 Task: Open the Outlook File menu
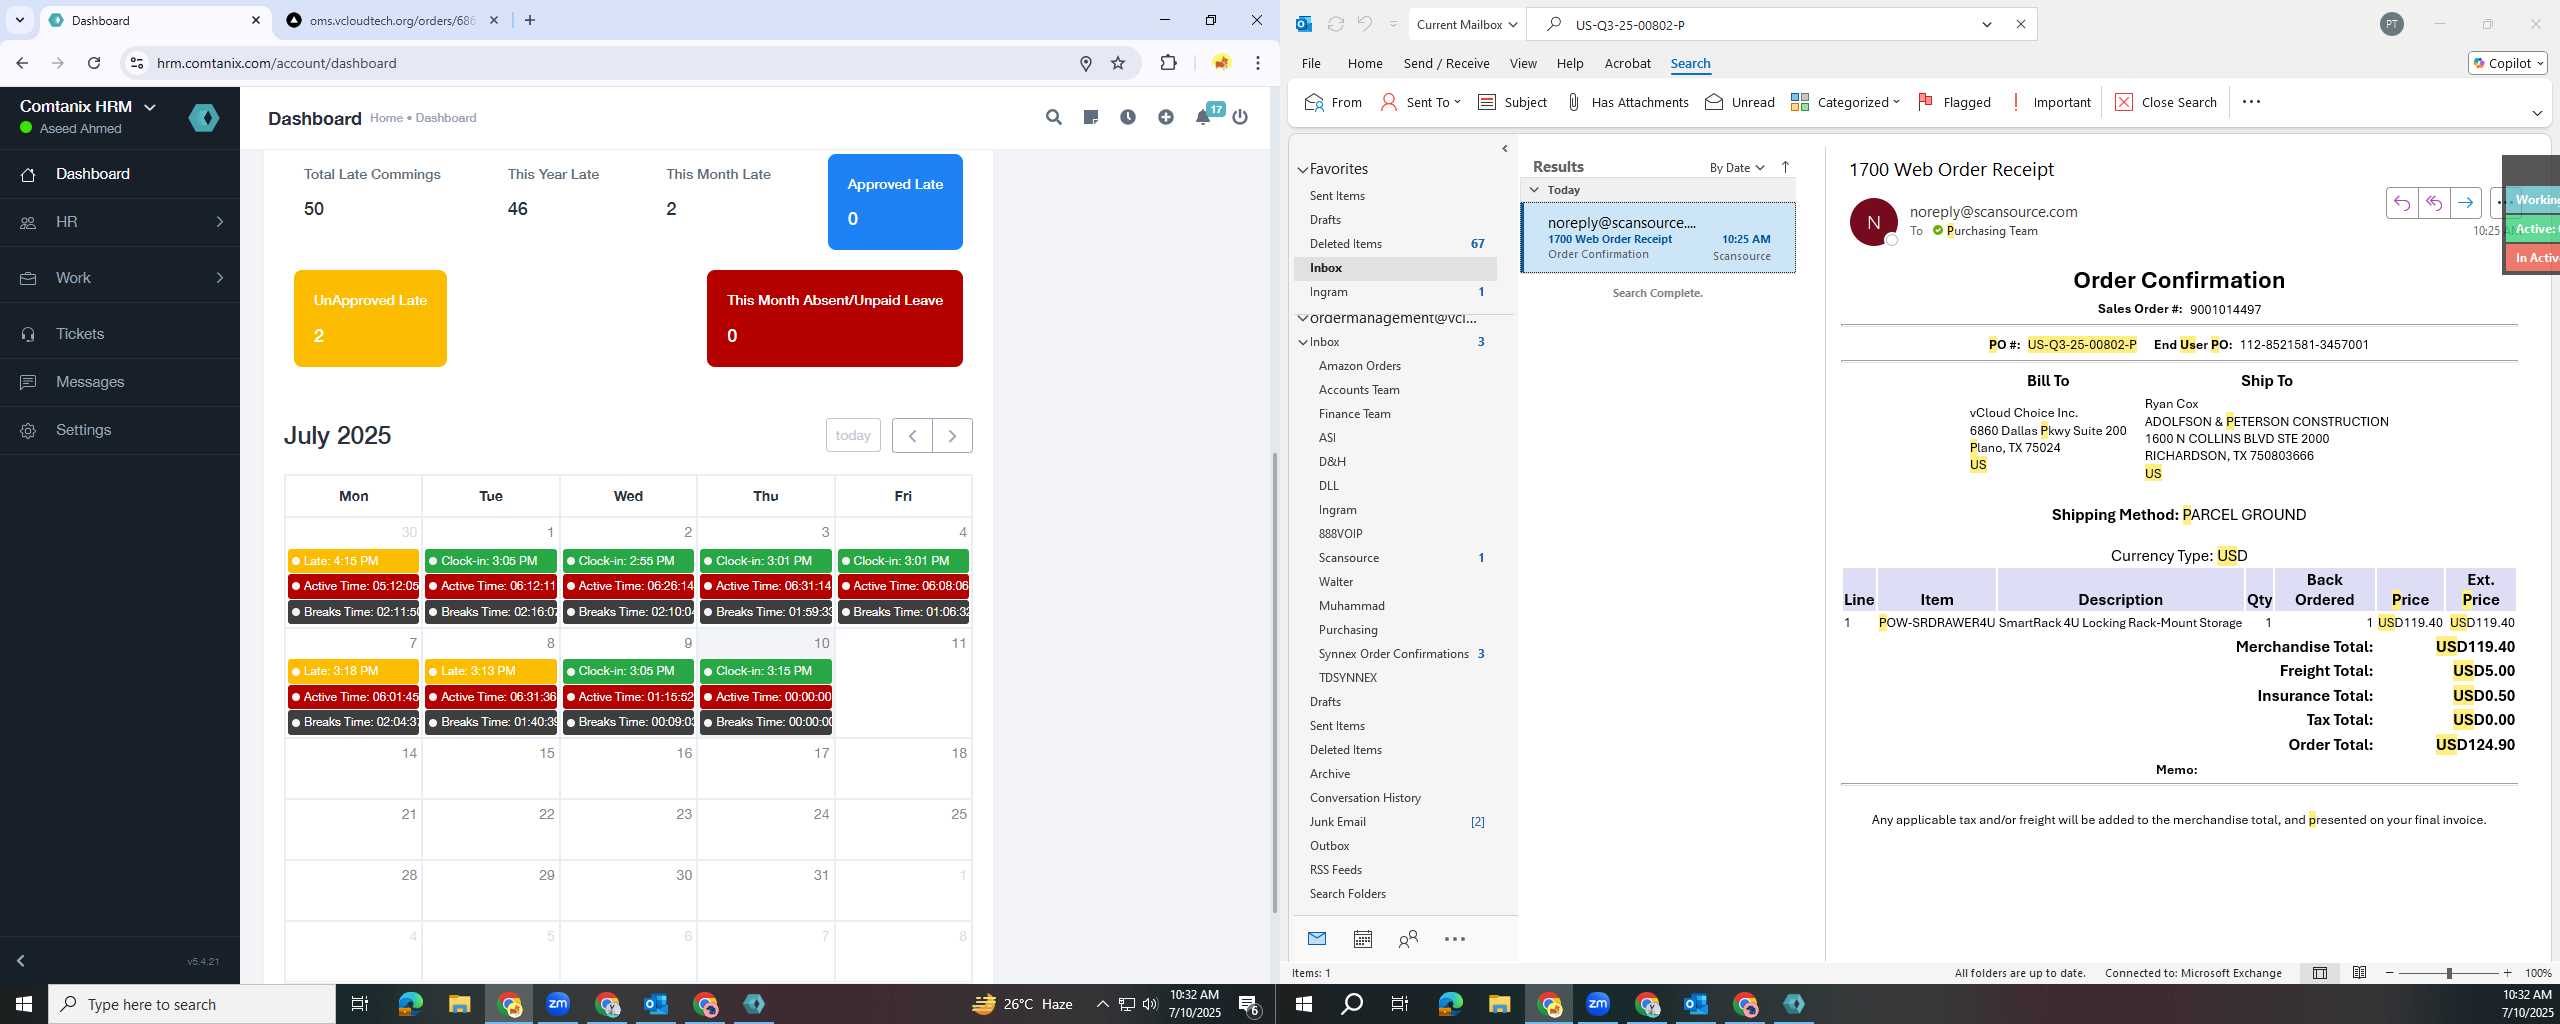pos(1310,63)
